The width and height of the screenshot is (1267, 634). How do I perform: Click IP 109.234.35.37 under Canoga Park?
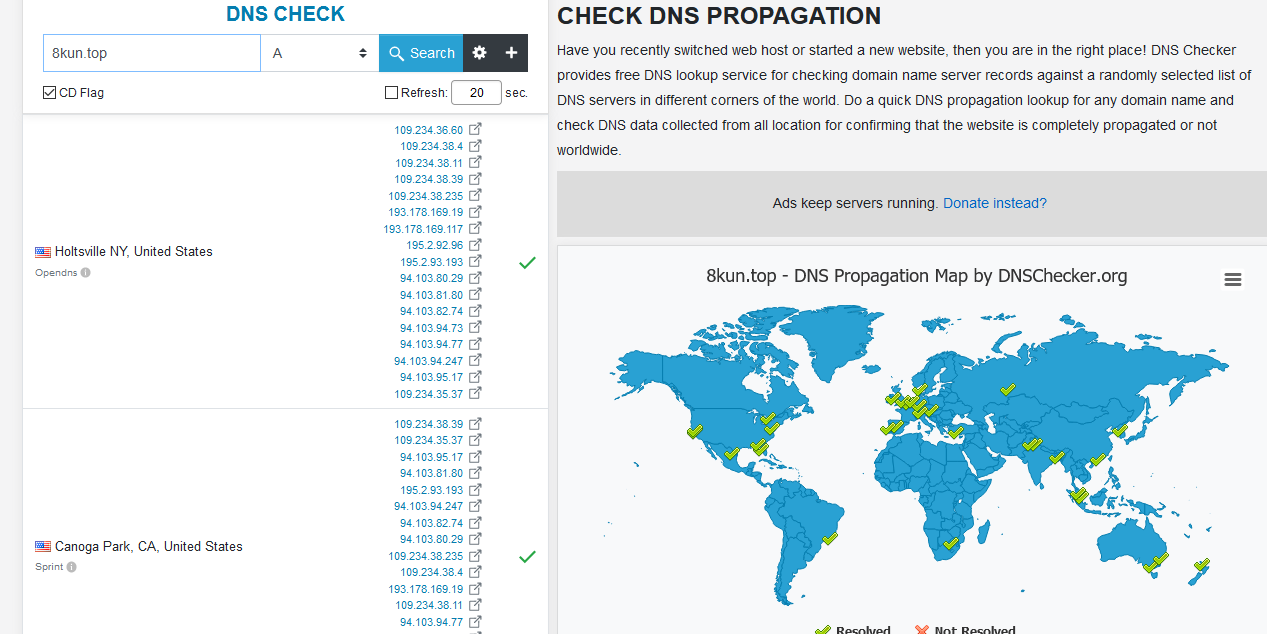pyautogui.click(x=429, y=440)
